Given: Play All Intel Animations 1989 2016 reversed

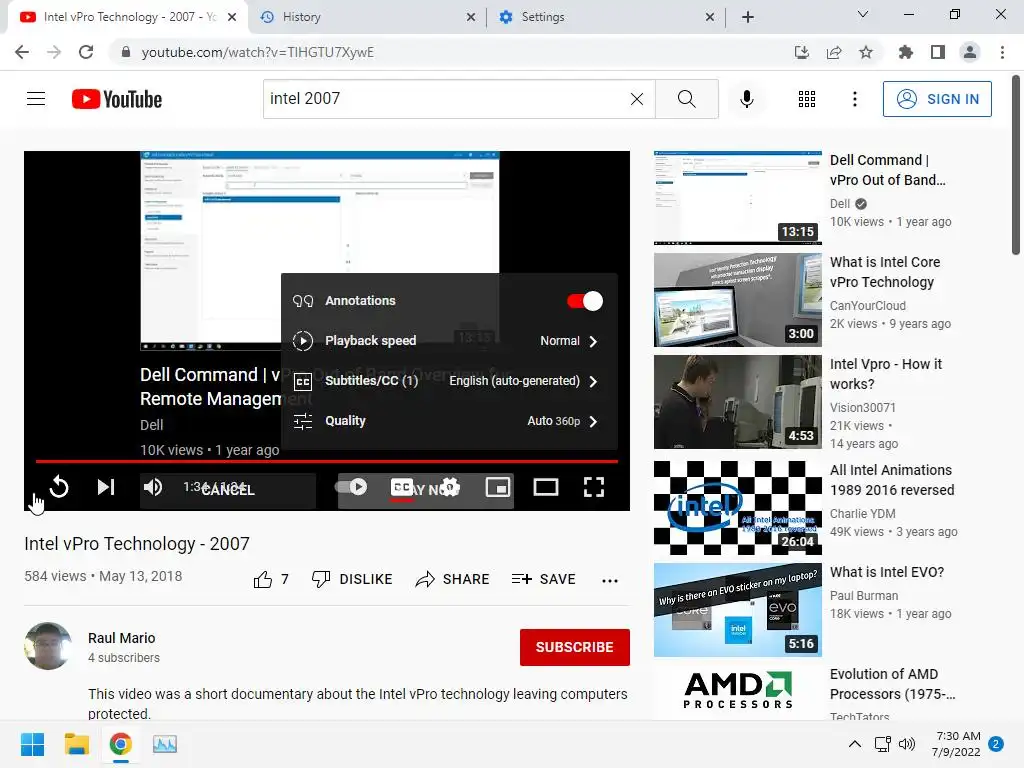Looking at the screenshot, I should click(x=891, y=480).
